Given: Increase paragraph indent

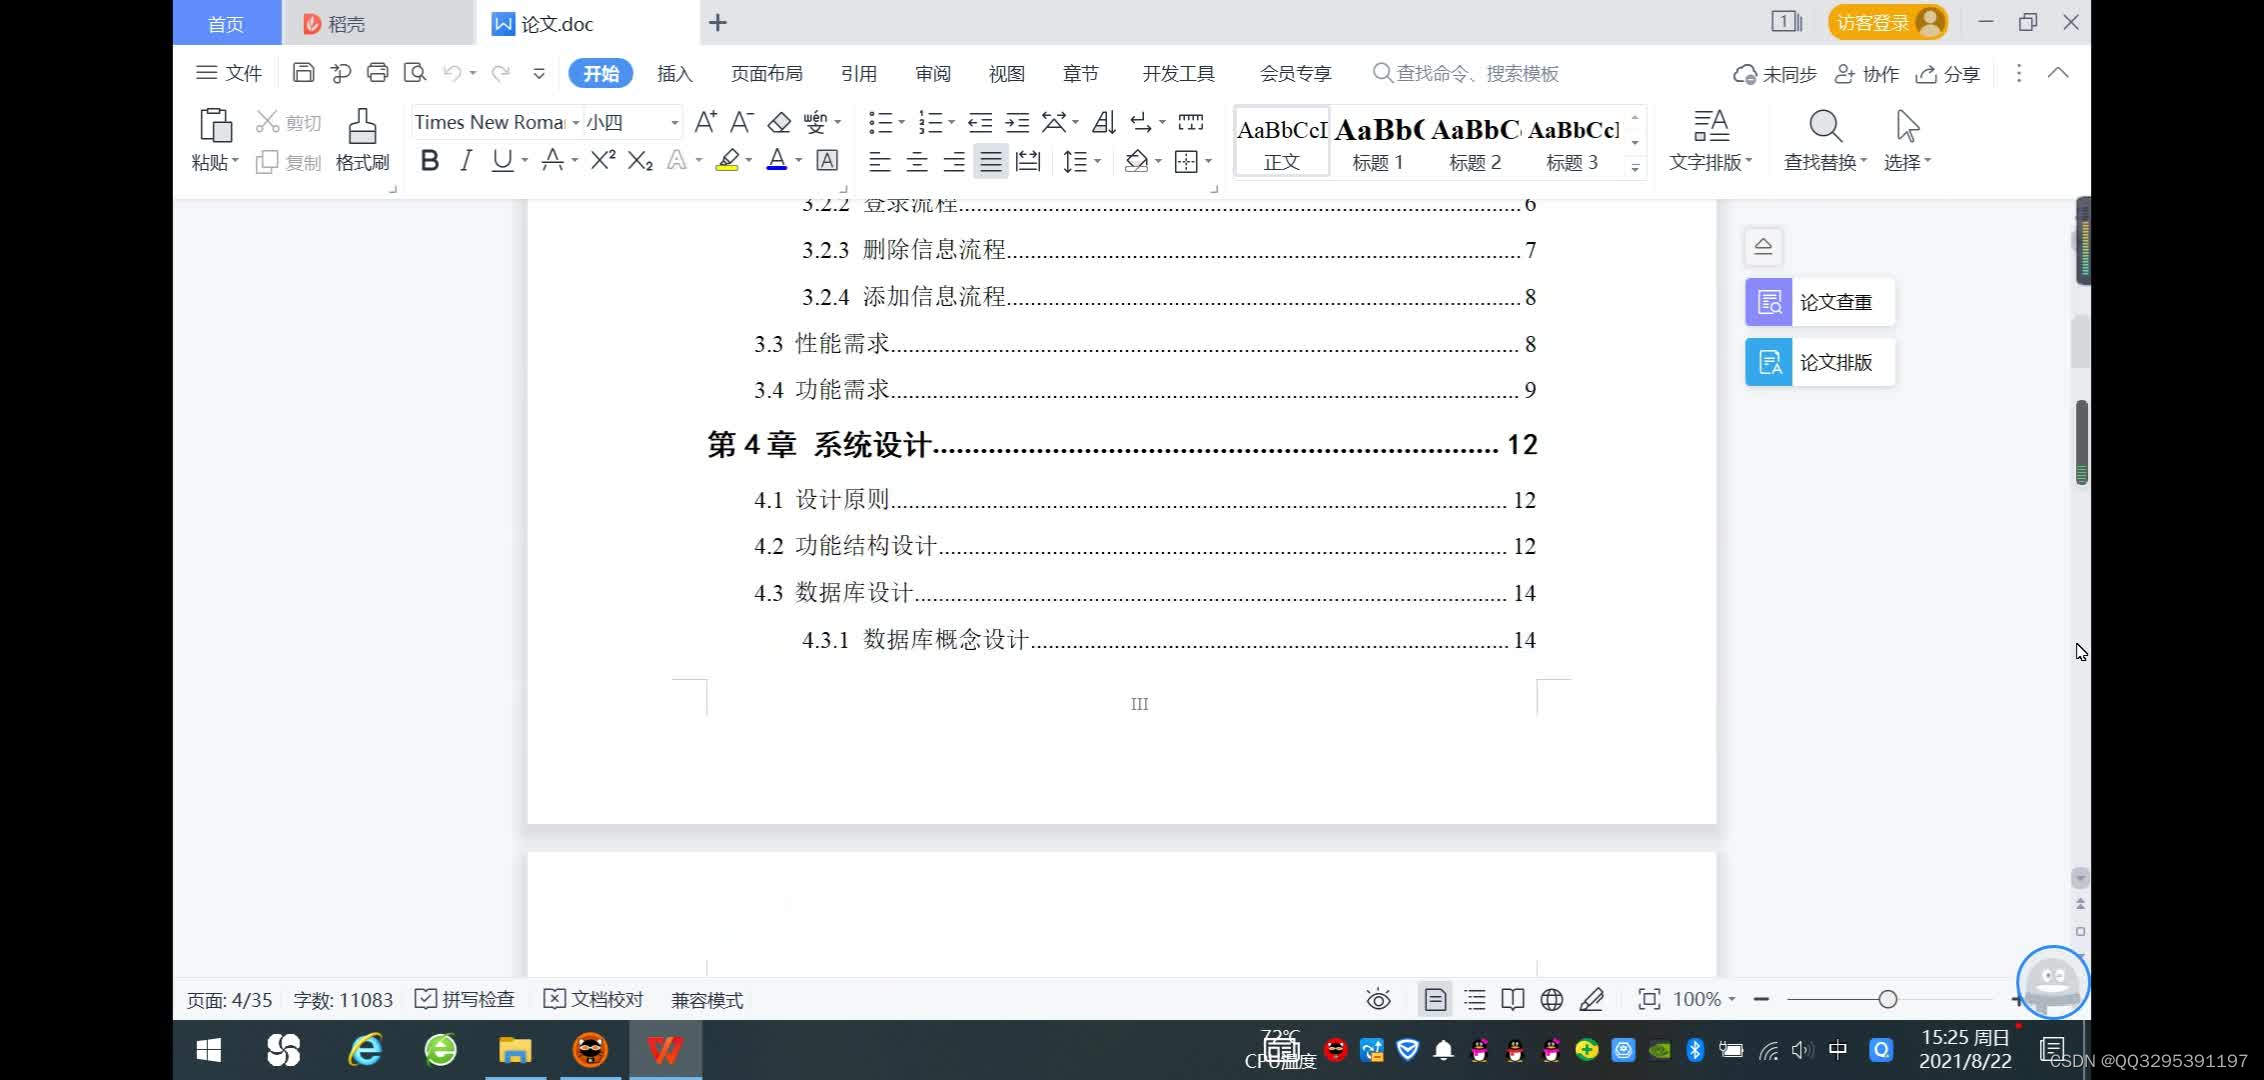Looking at the screenshot, I should tap(1017, 122).
